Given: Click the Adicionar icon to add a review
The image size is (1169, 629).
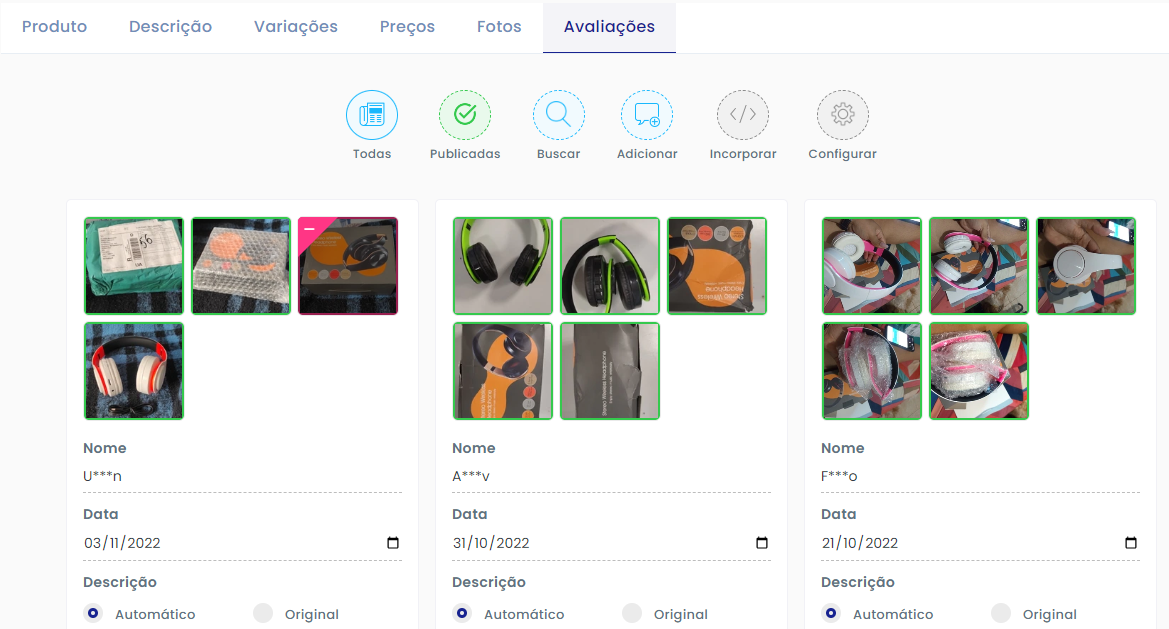Looking at the screenshot, I should (646, 114).
